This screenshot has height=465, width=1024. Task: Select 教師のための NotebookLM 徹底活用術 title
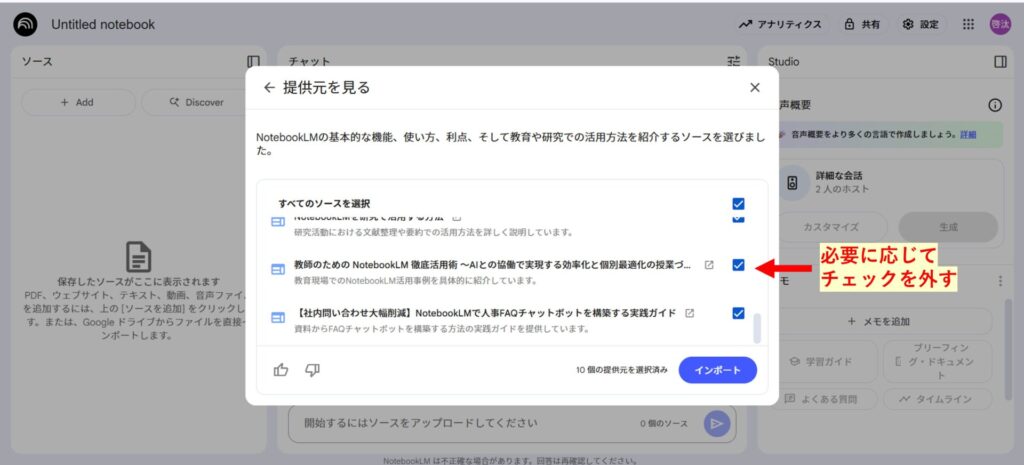click(x=492, y=265)
